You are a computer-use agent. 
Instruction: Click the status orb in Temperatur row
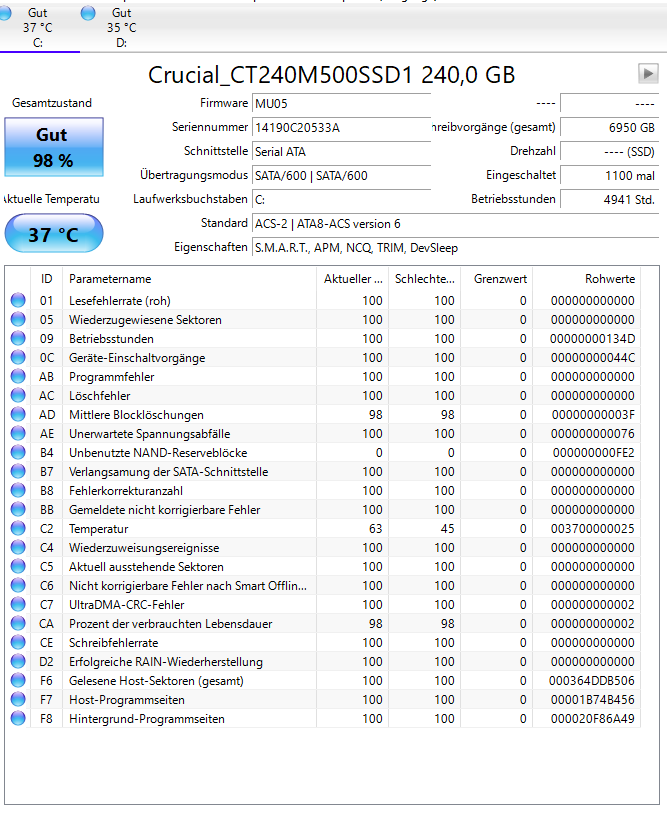18,528
